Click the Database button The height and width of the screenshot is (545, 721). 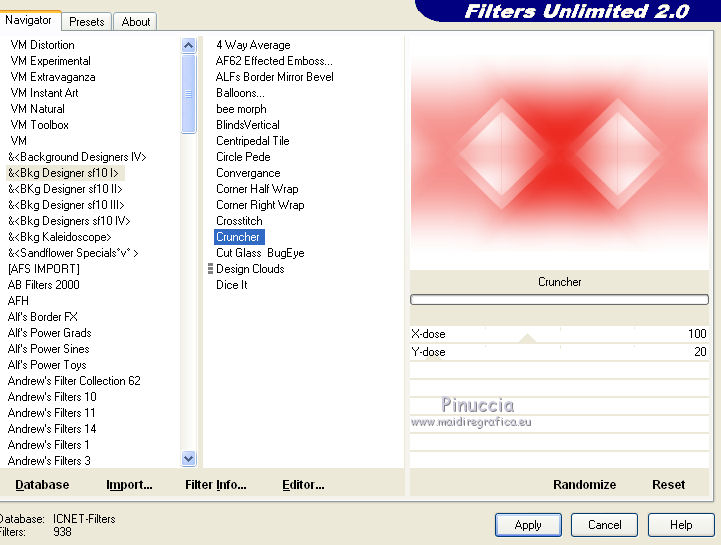42,485
